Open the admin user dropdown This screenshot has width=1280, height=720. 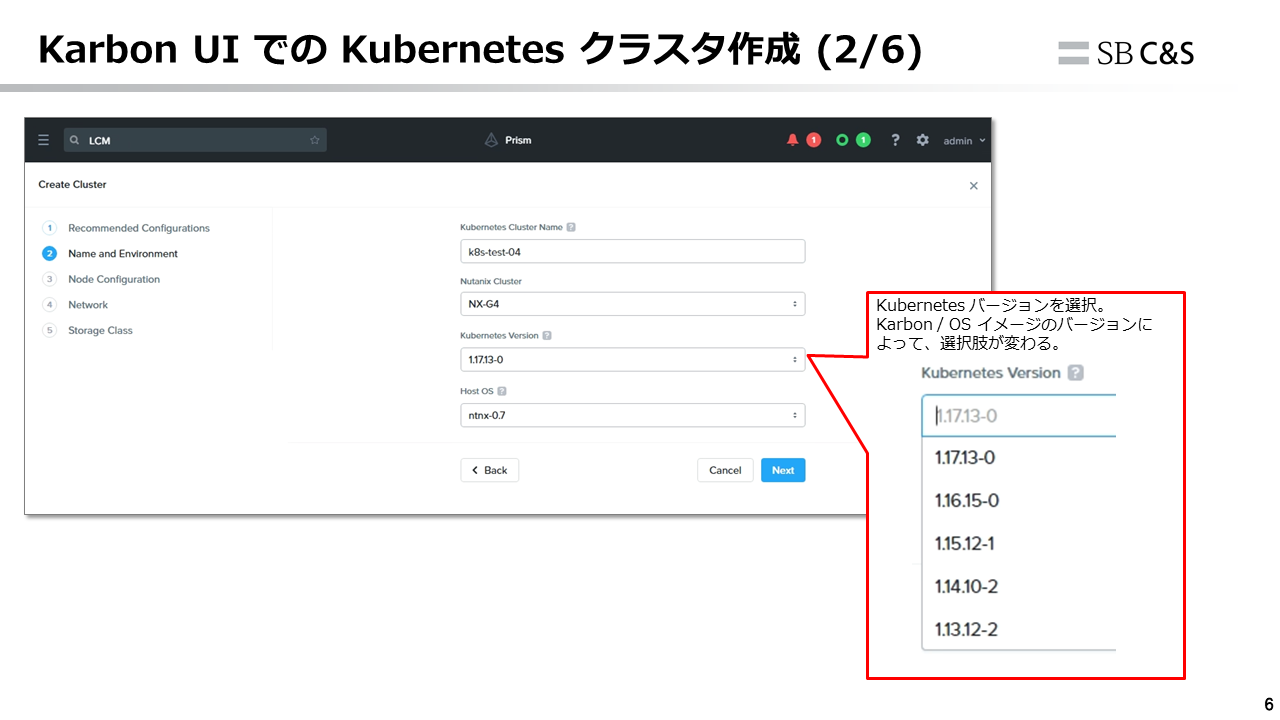tap(965, 141)
